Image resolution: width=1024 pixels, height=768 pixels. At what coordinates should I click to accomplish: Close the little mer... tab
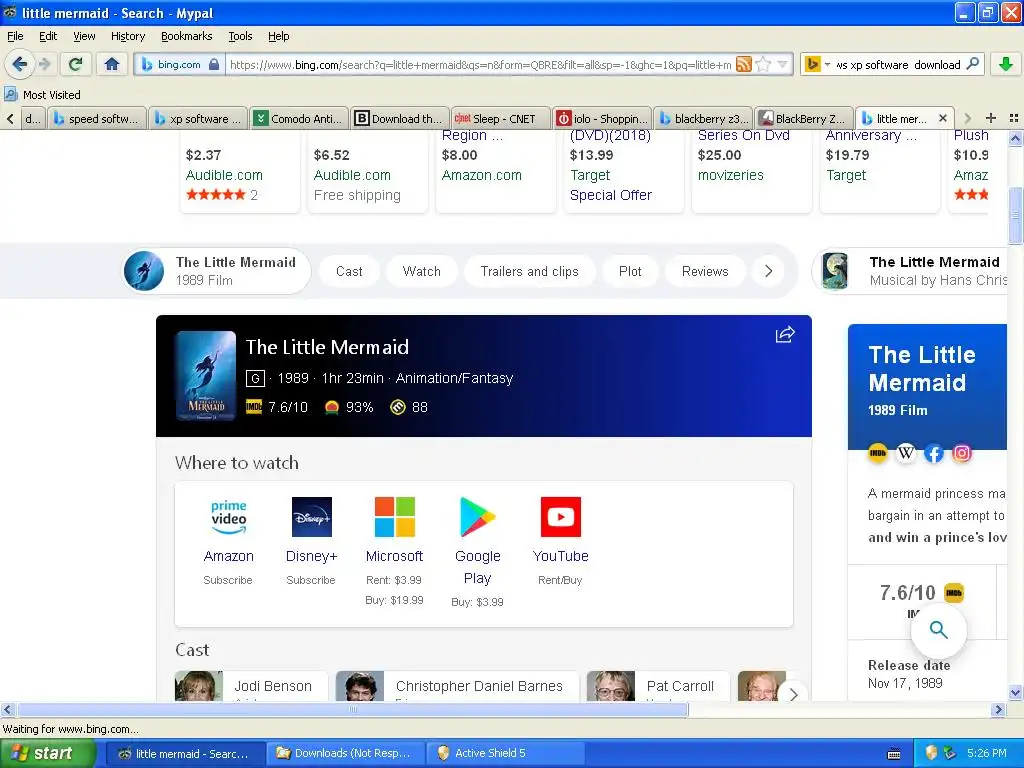pos(942,118)
